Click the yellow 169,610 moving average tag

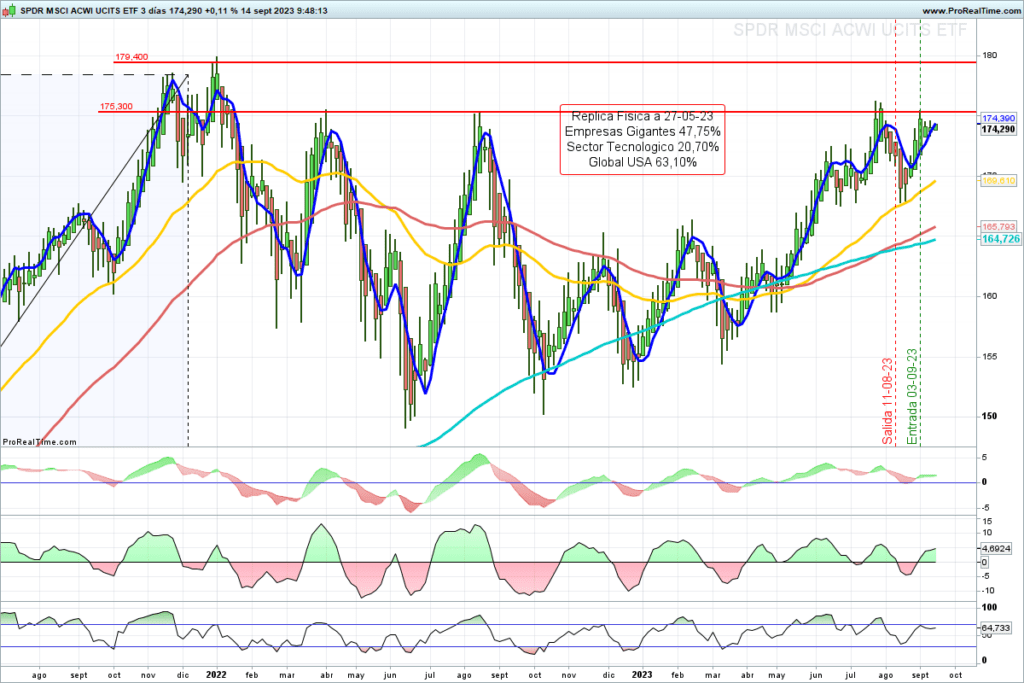pyautogui.click(x=999, y=181)
